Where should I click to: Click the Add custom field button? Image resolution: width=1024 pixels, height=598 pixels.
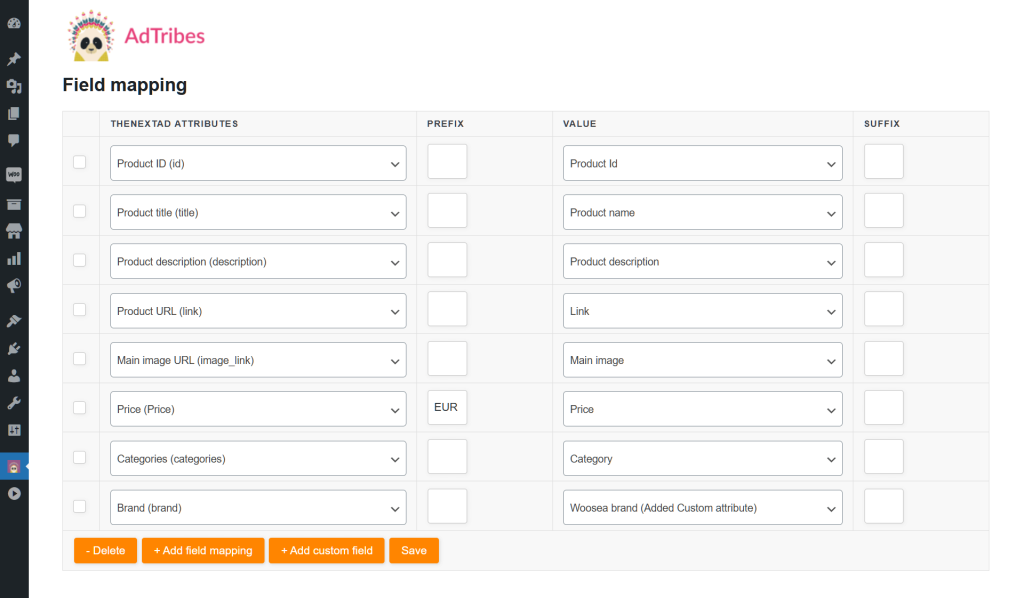[x=326, y=550]
